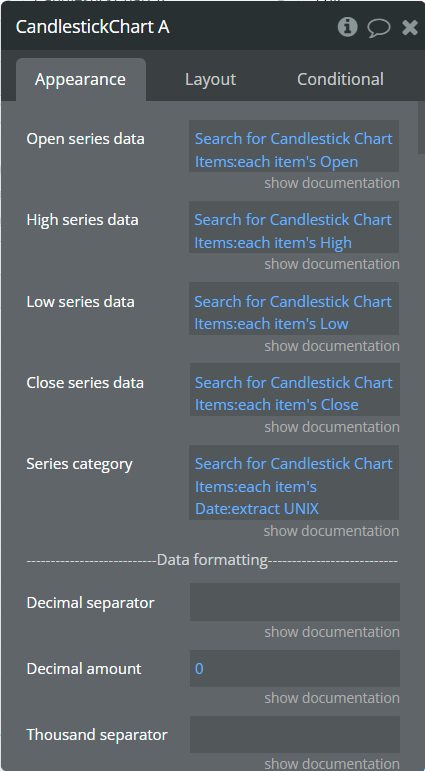Show documentation for Open series data
425x771 pixels.
[x=332, y=183]
